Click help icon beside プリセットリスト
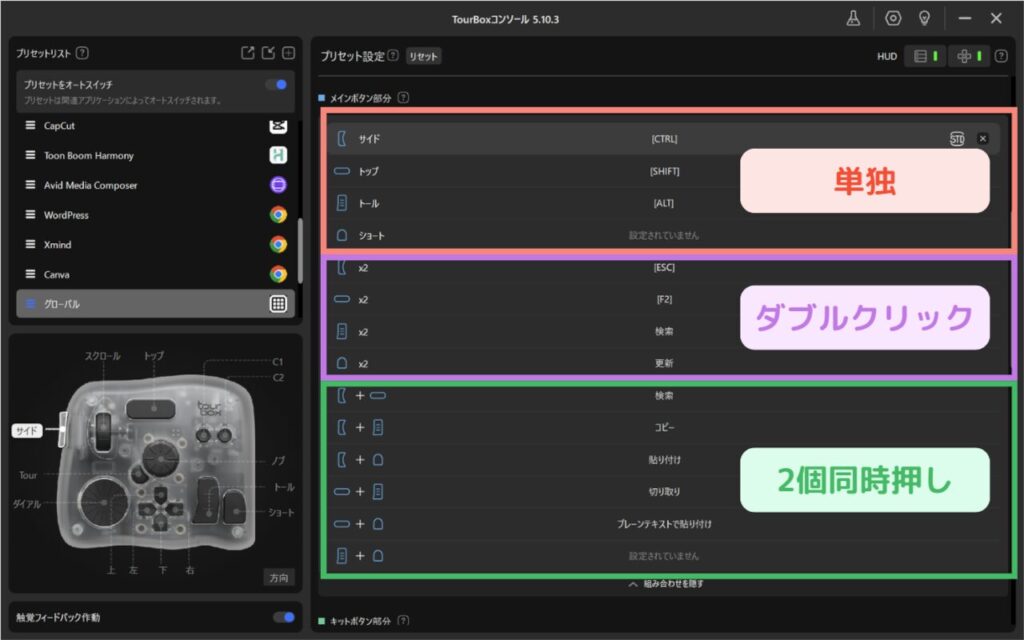The image size is (1024, 640). [x=82, y=53]
